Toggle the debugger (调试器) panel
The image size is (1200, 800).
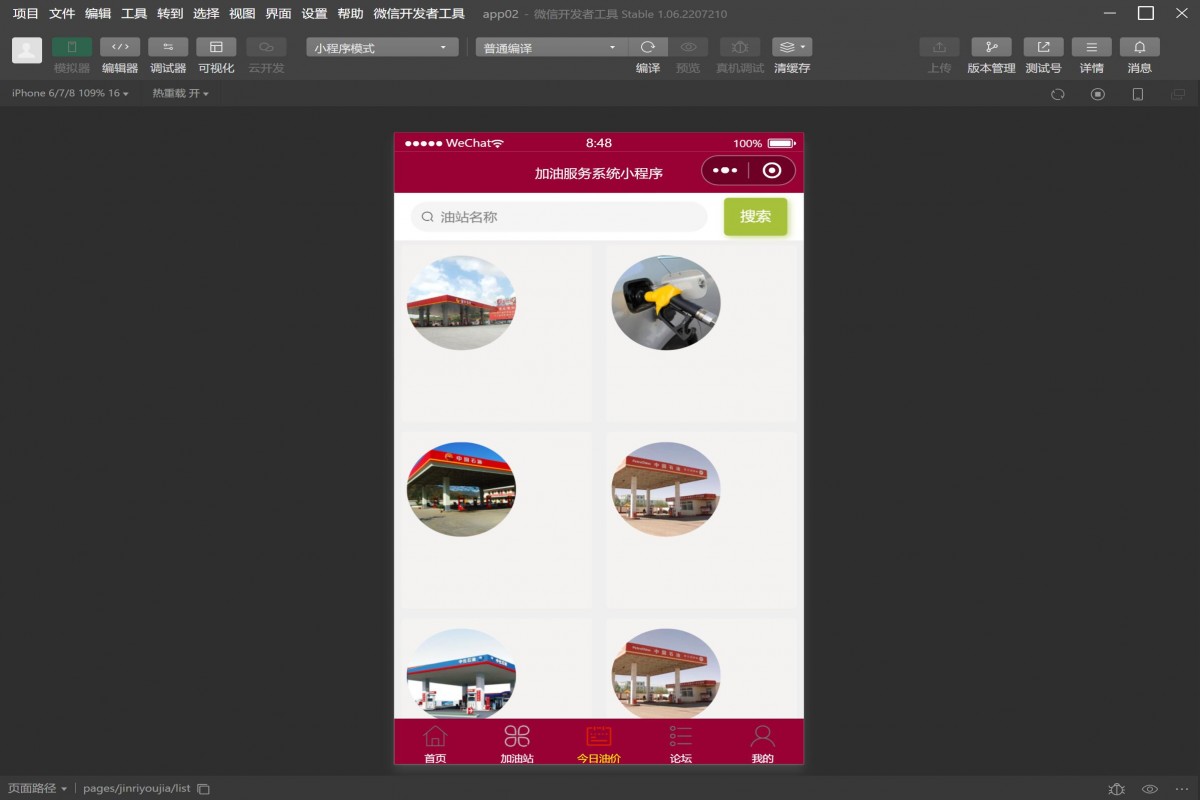tap(168, 47)
